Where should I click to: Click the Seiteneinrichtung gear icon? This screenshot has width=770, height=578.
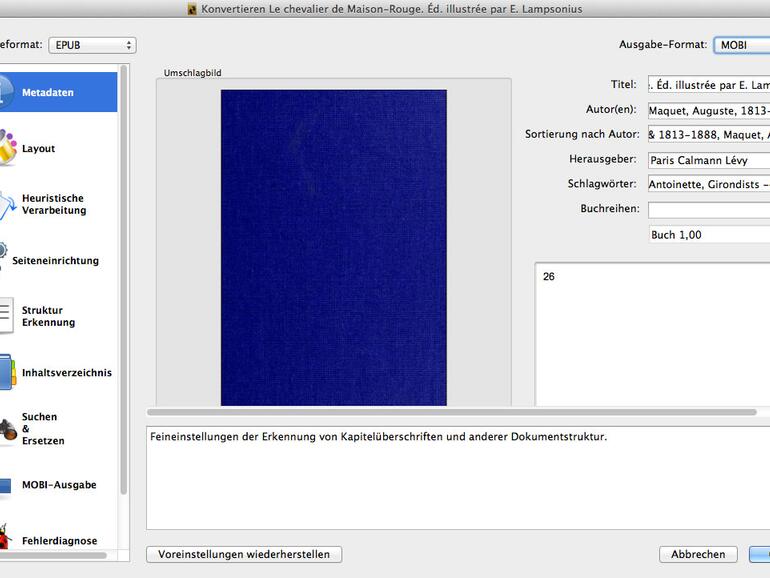3,260
